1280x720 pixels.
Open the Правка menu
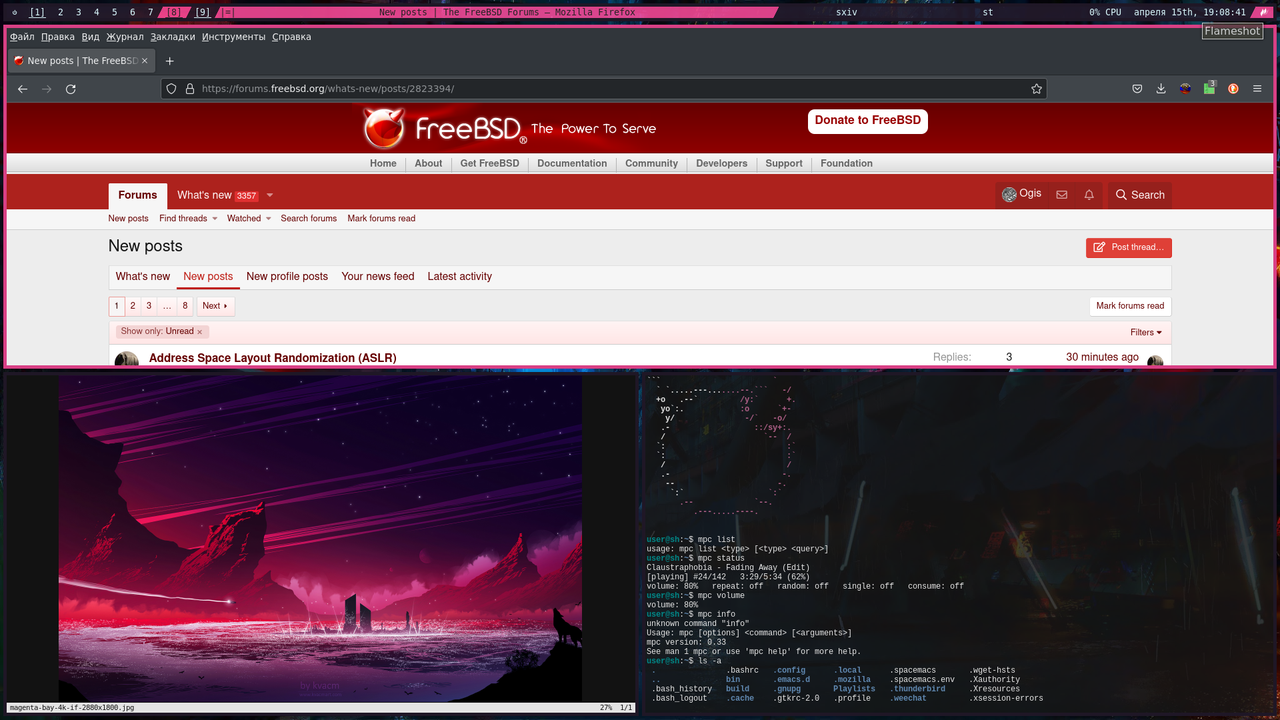(58, 37)
